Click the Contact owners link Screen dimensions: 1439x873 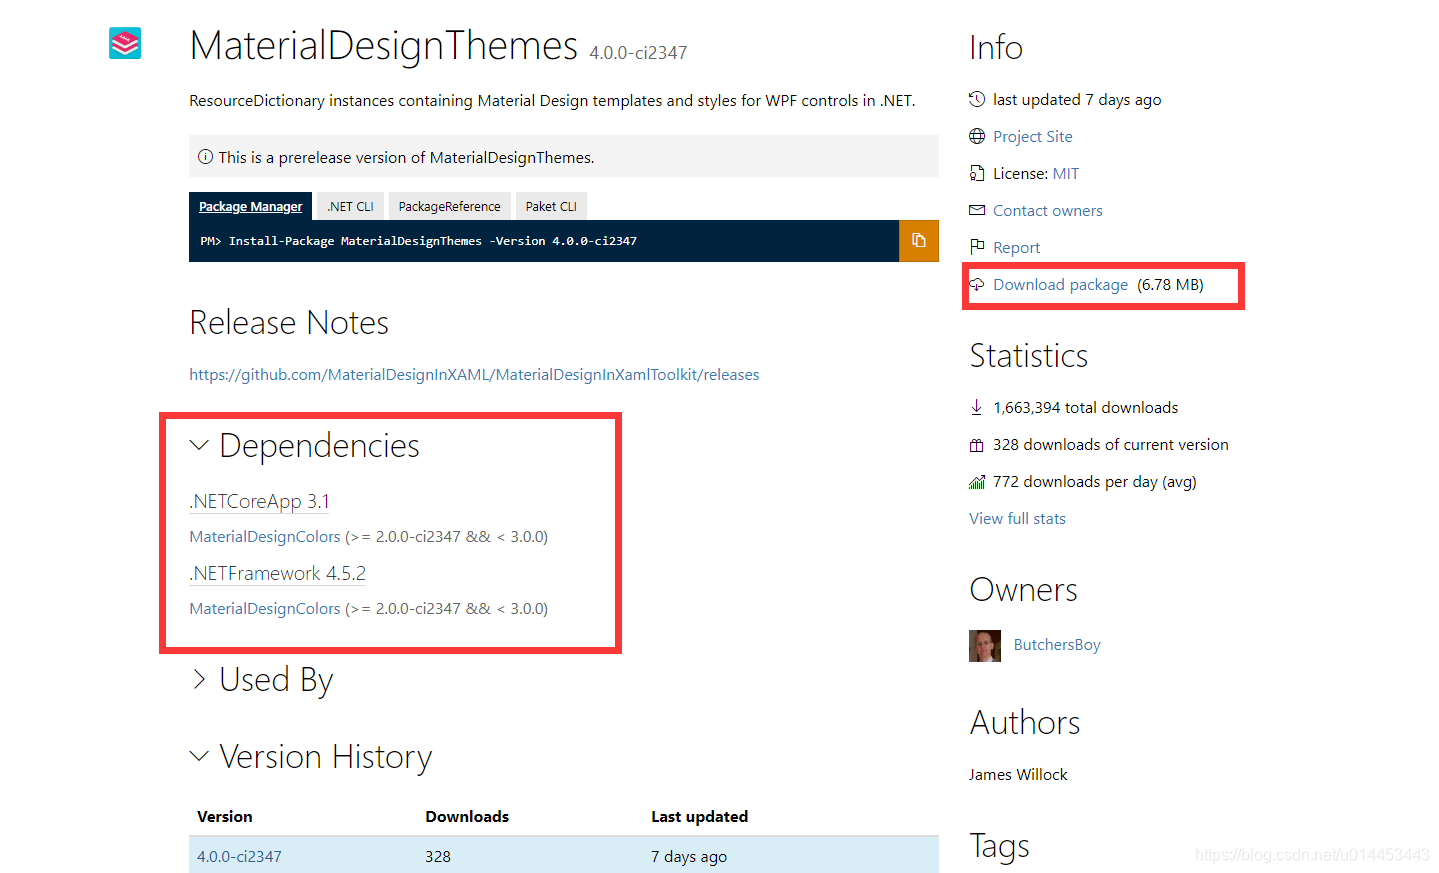(x=1047, y=210)
